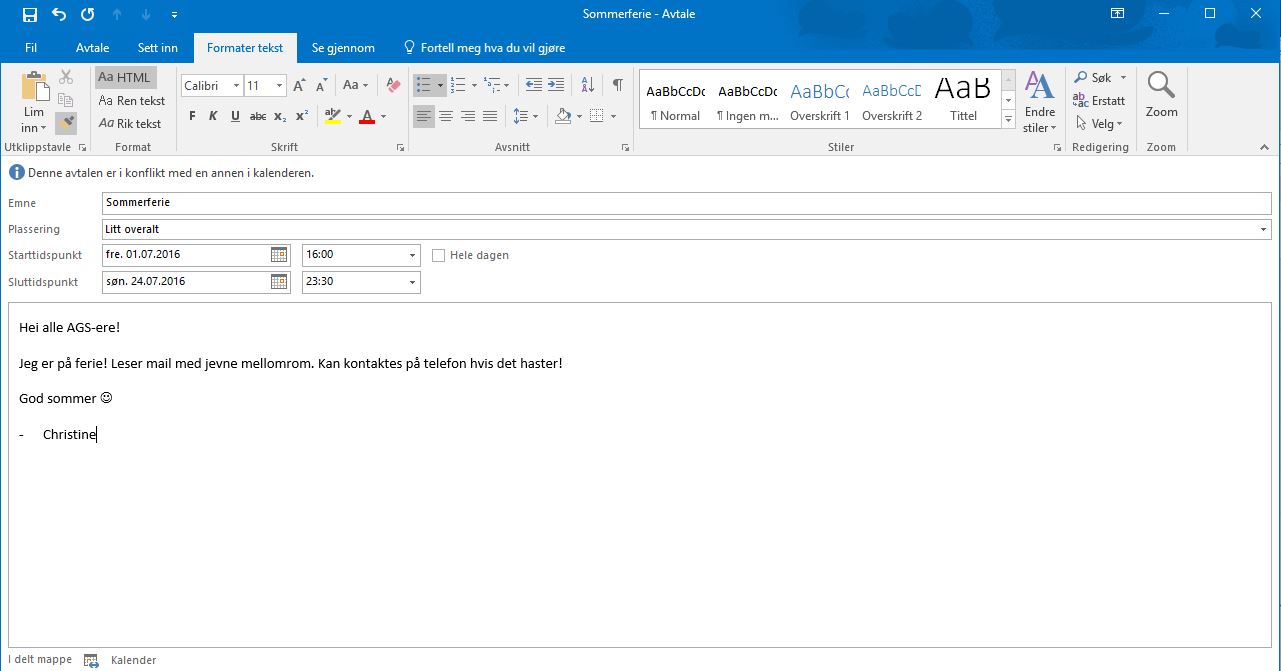1281x671 pixels.
Task: Align text to the right
Action: click(468, 116)
